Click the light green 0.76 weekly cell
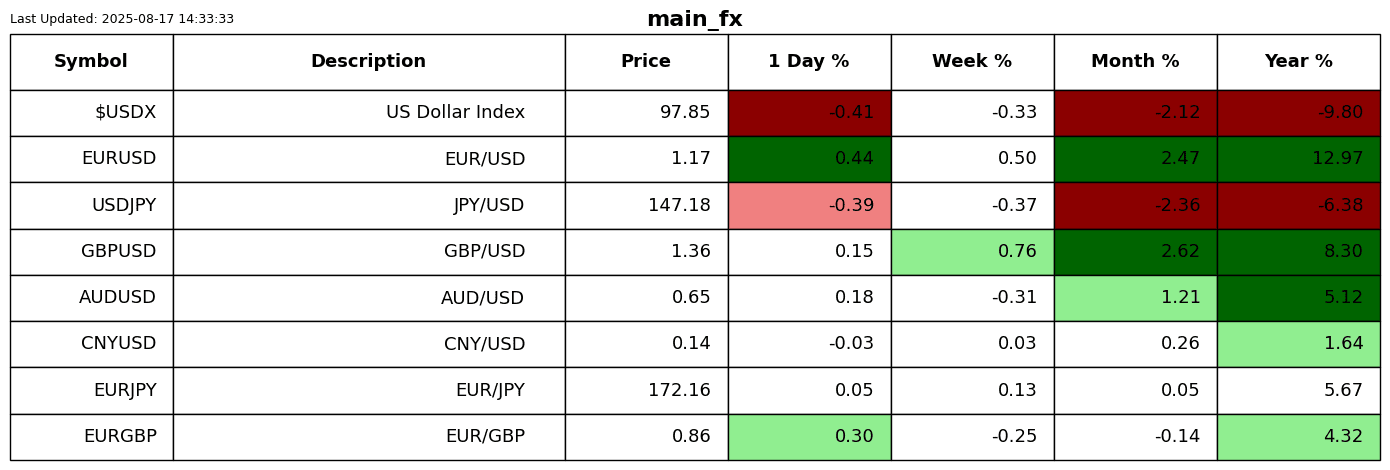This screenshot has width=1390, height=470. 972,252
